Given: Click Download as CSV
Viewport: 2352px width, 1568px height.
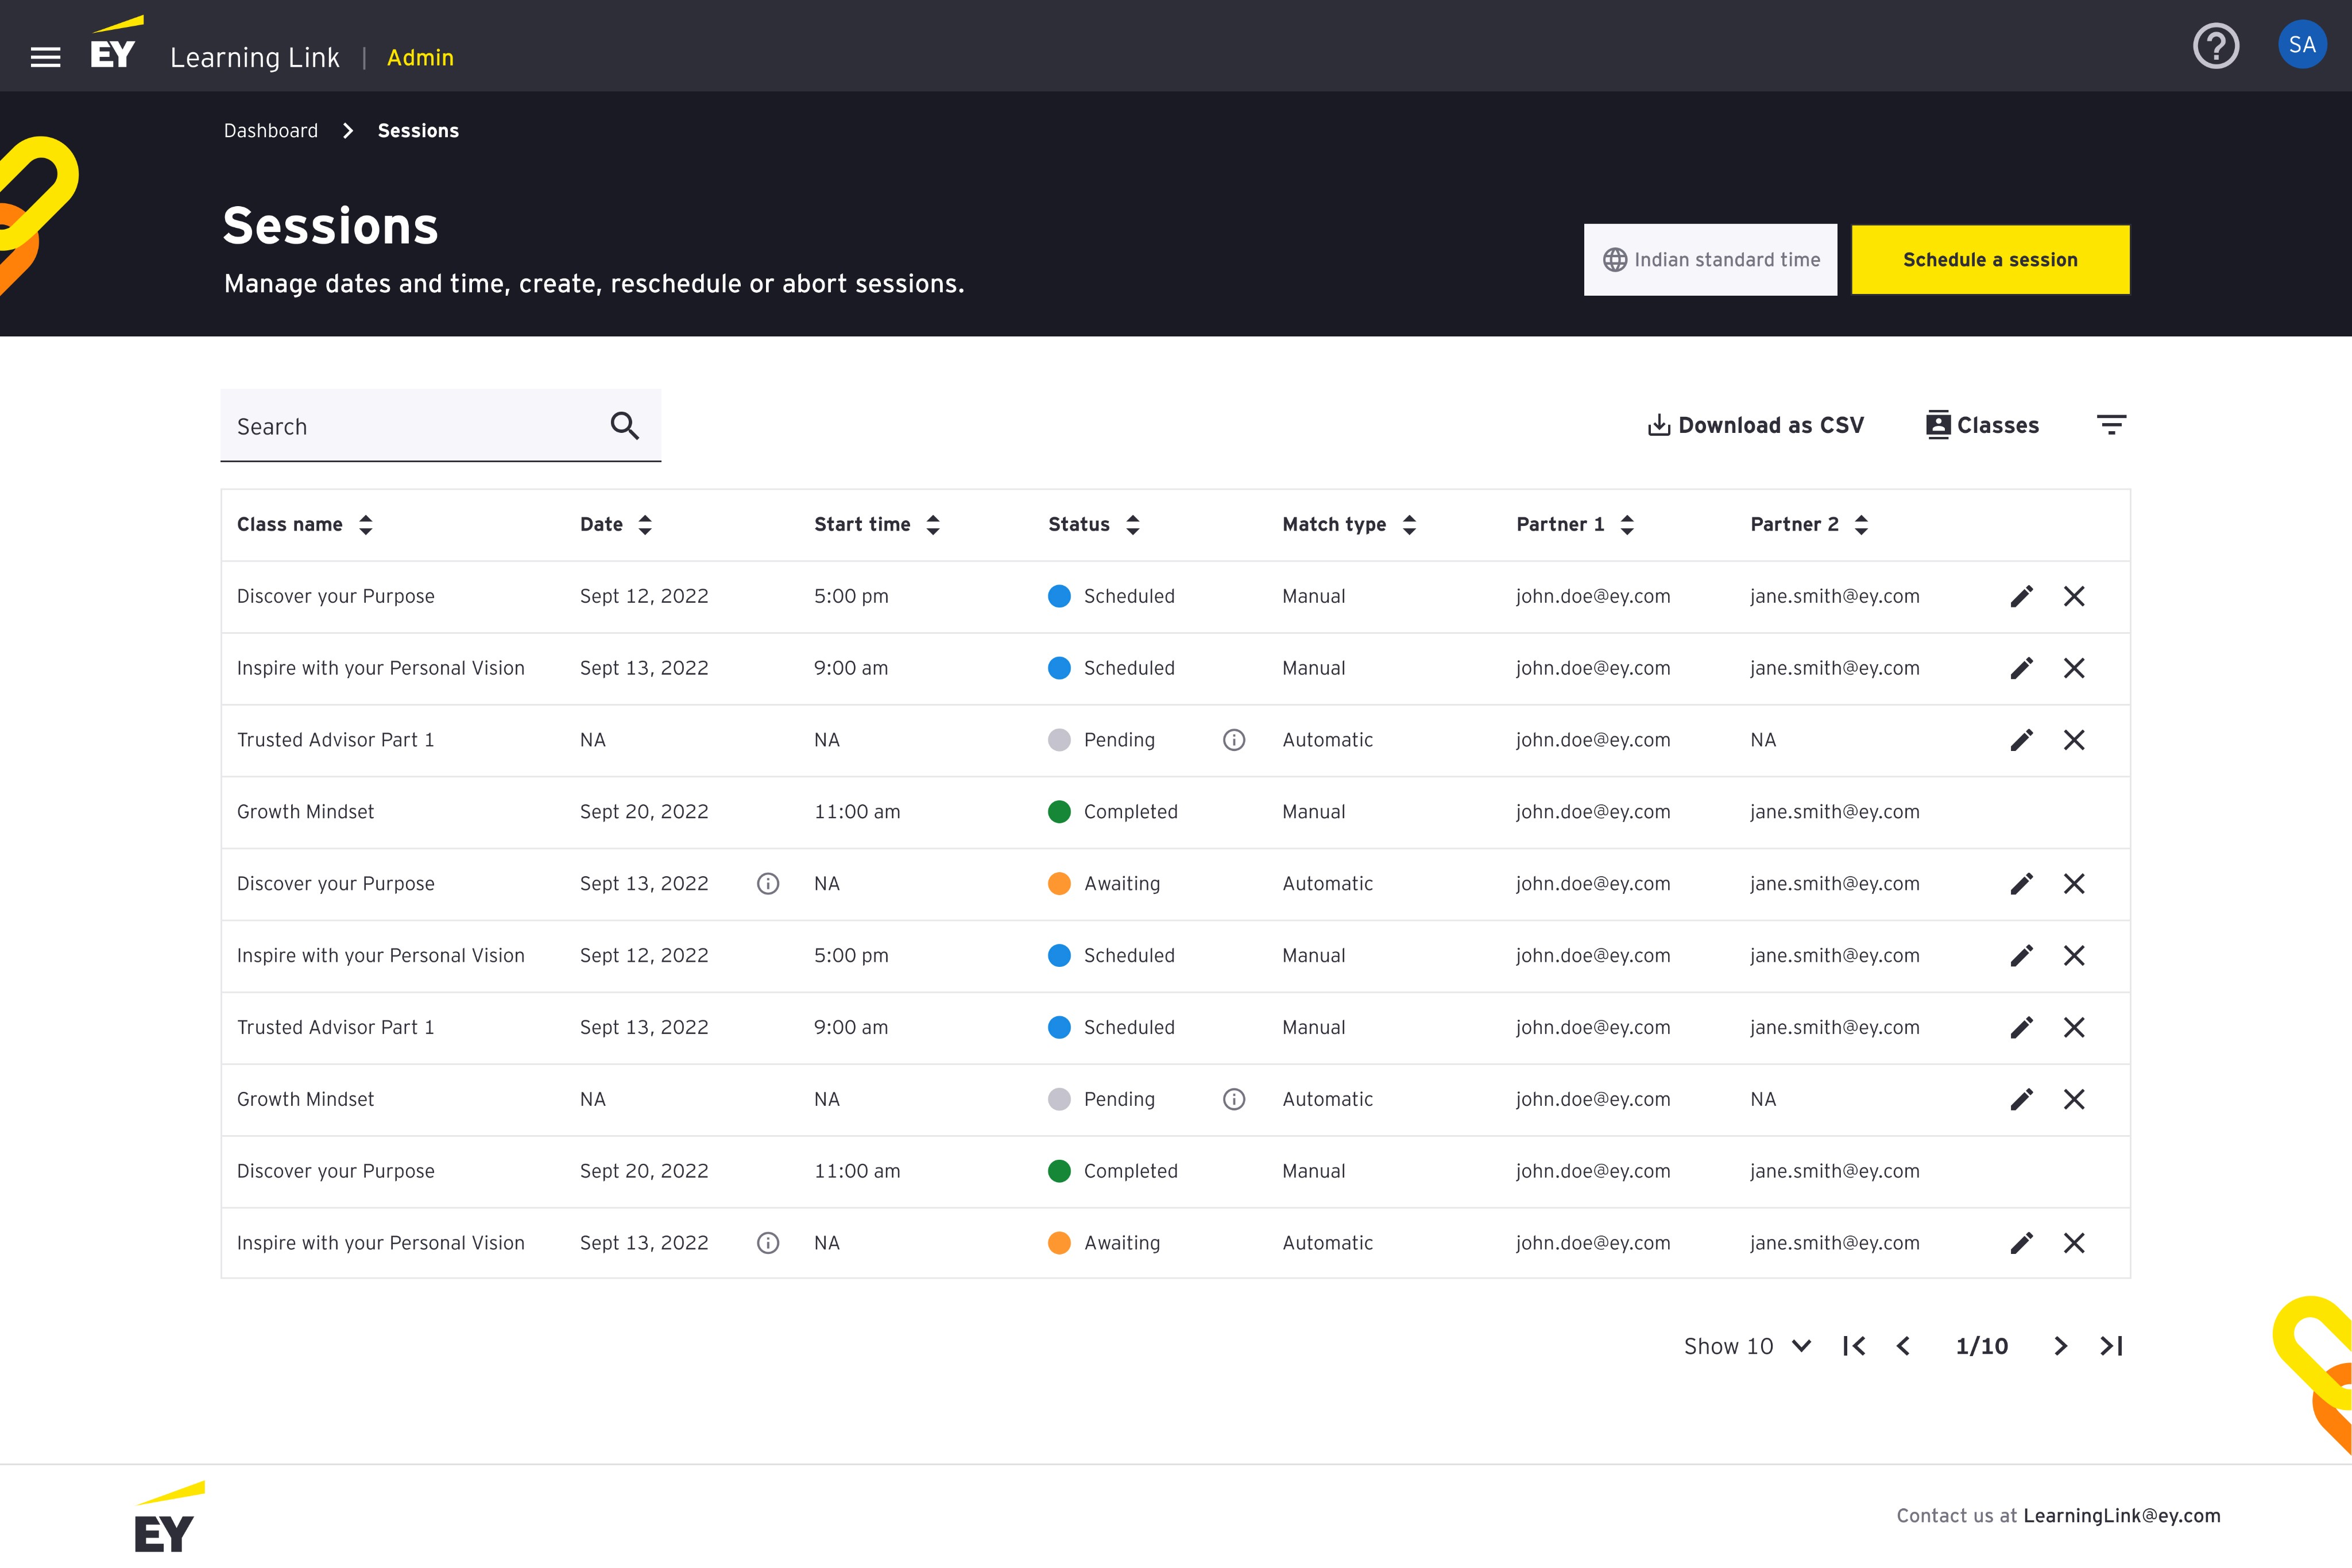Looking at the screenshot, I should 1756,425.
